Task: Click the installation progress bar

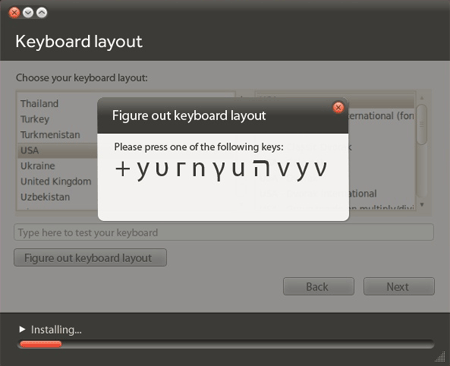Action: [226, 344]
